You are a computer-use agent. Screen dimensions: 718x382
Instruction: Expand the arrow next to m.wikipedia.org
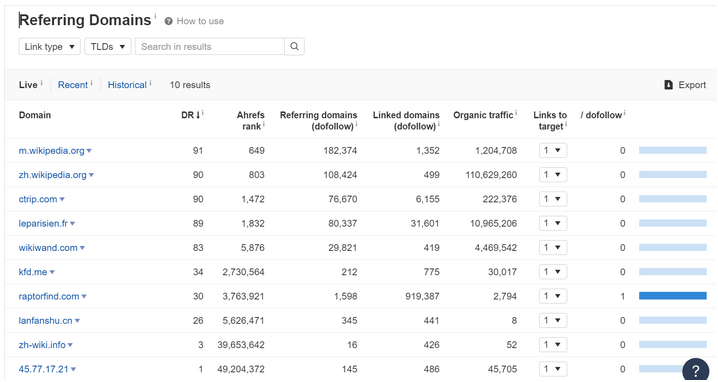point(89,151)
